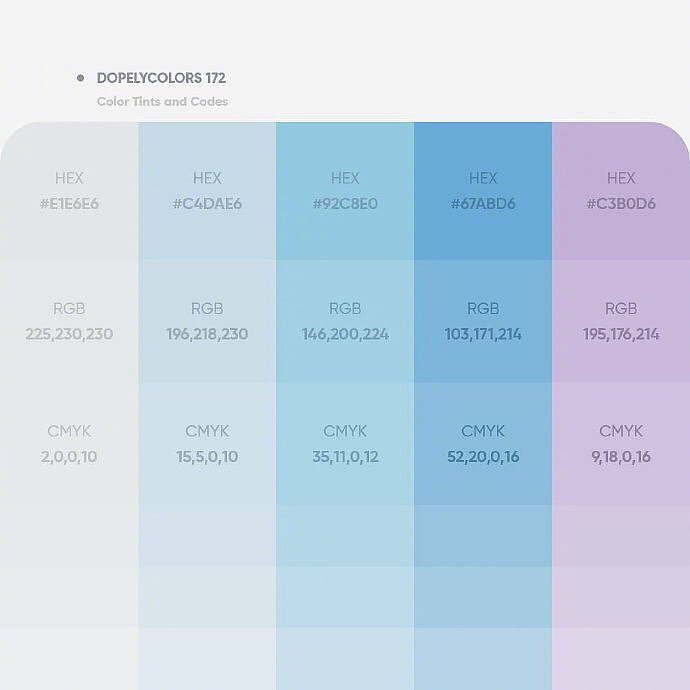
Task: Click the DOPELYCOLORS 172 title
Action: [x=161, y=78]
